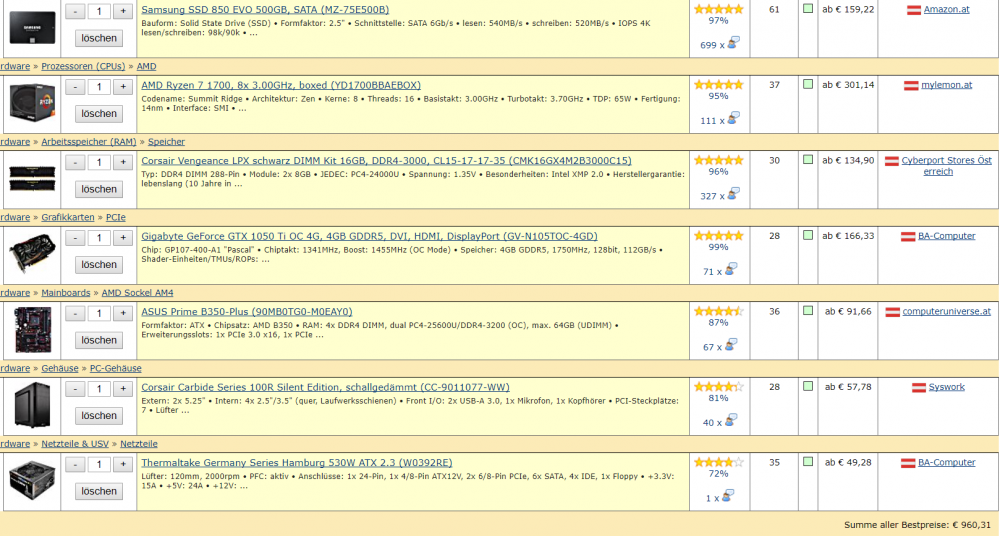Open reviews icon for ASUS Prime B350-Plus
The height and width of the screenshot is (536, 1000).
click(x=731, y=345)
